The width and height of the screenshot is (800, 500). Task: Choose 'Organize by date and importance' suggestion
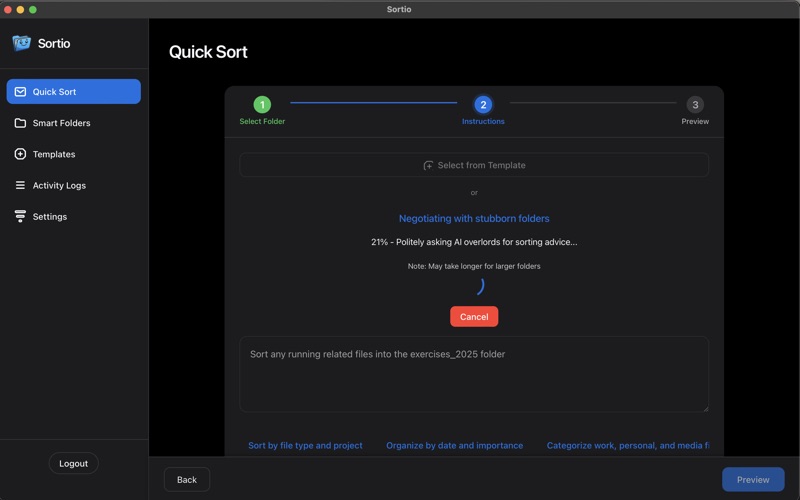click(455, 445)
